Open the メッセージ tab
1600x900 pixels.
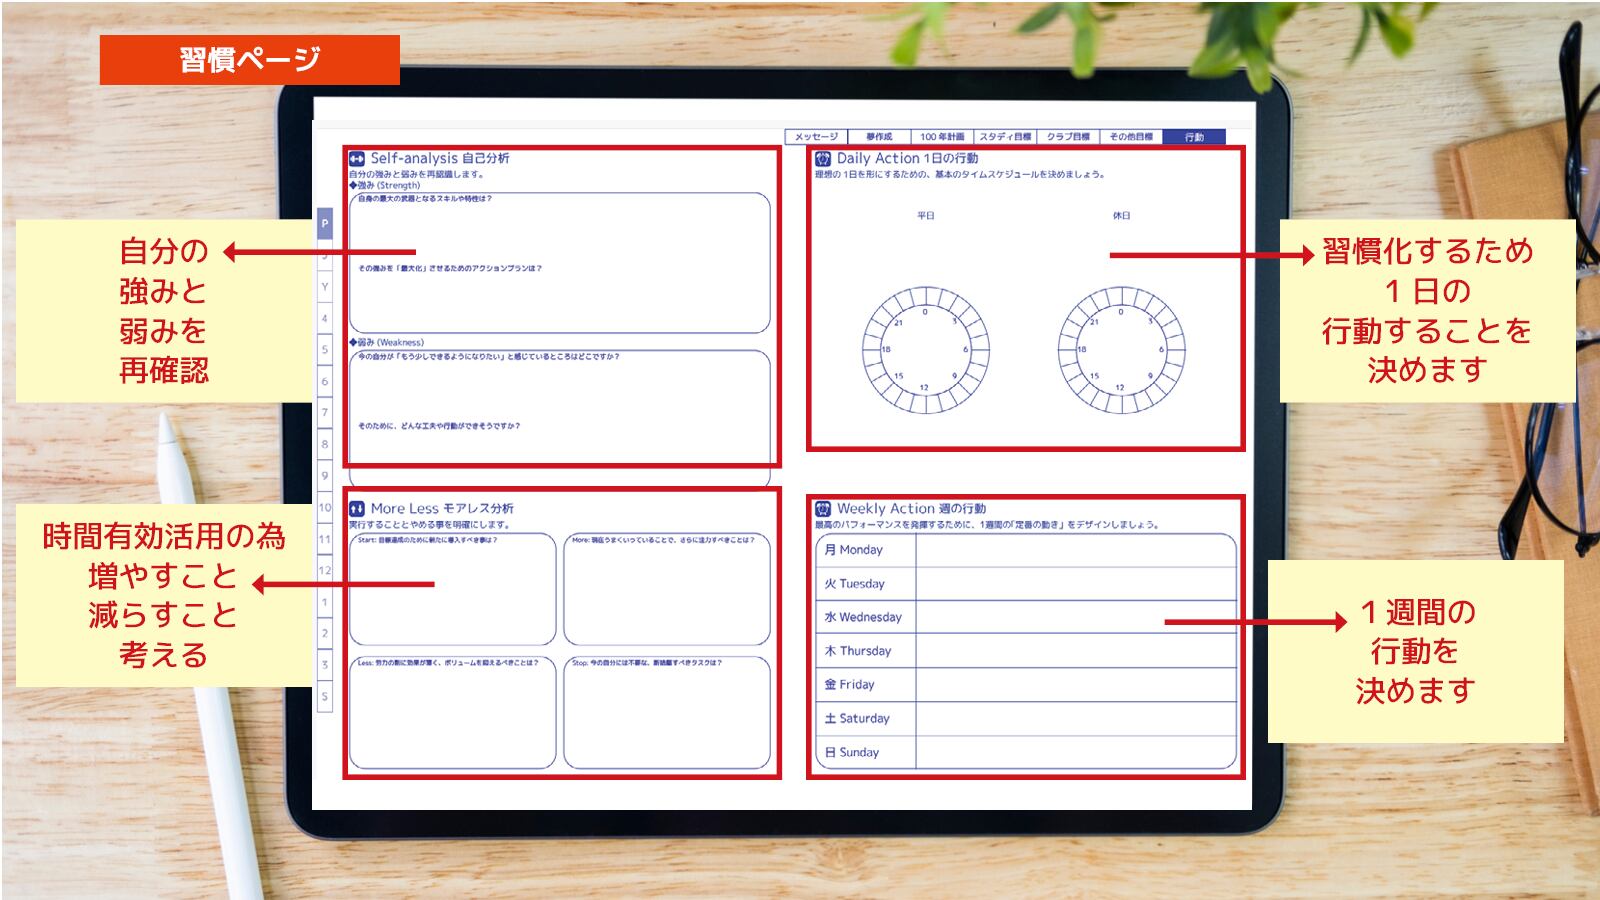click(817, 137)
